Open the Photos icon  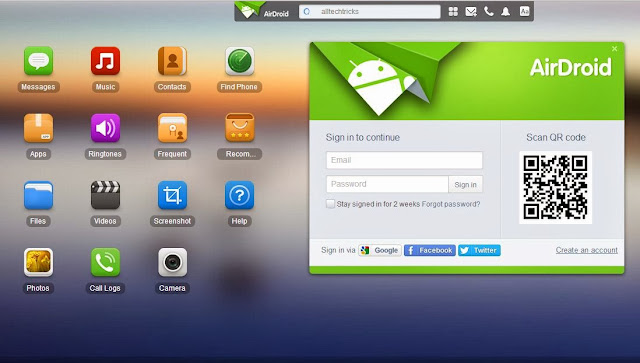38,262
